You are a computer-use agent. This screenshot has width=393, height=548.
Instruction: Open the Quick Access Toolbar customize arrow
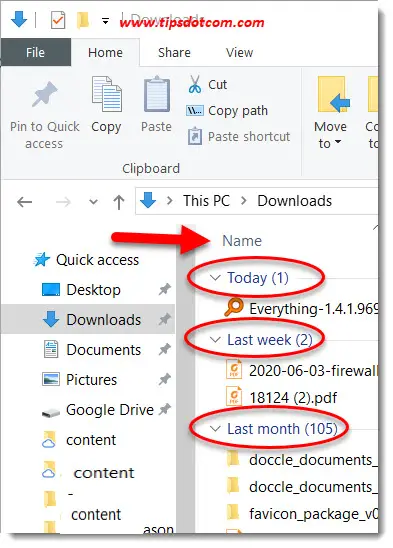click(105, 21)
